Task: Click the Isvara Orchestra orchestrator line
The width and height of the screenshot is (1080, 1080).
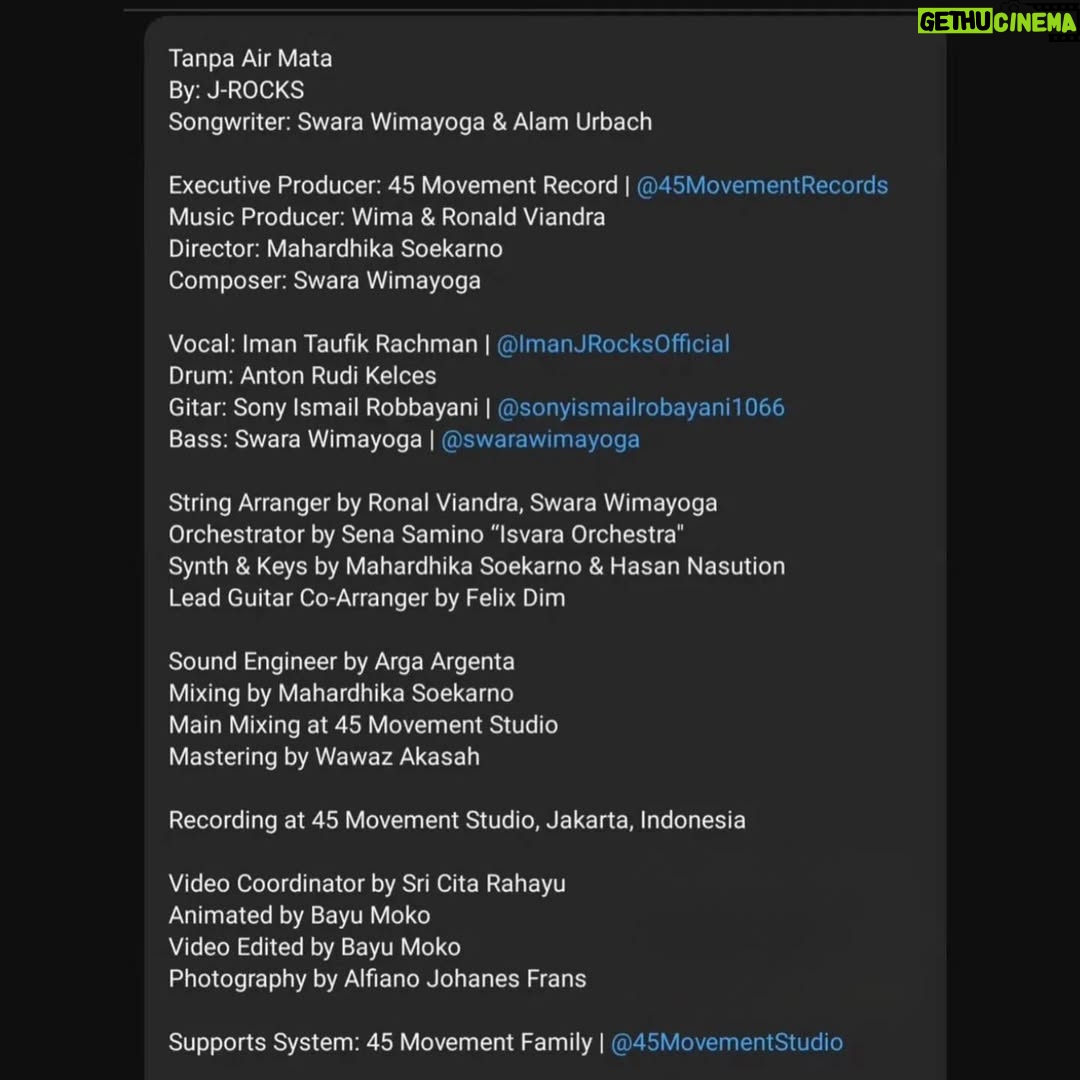Action: [426, 534]
